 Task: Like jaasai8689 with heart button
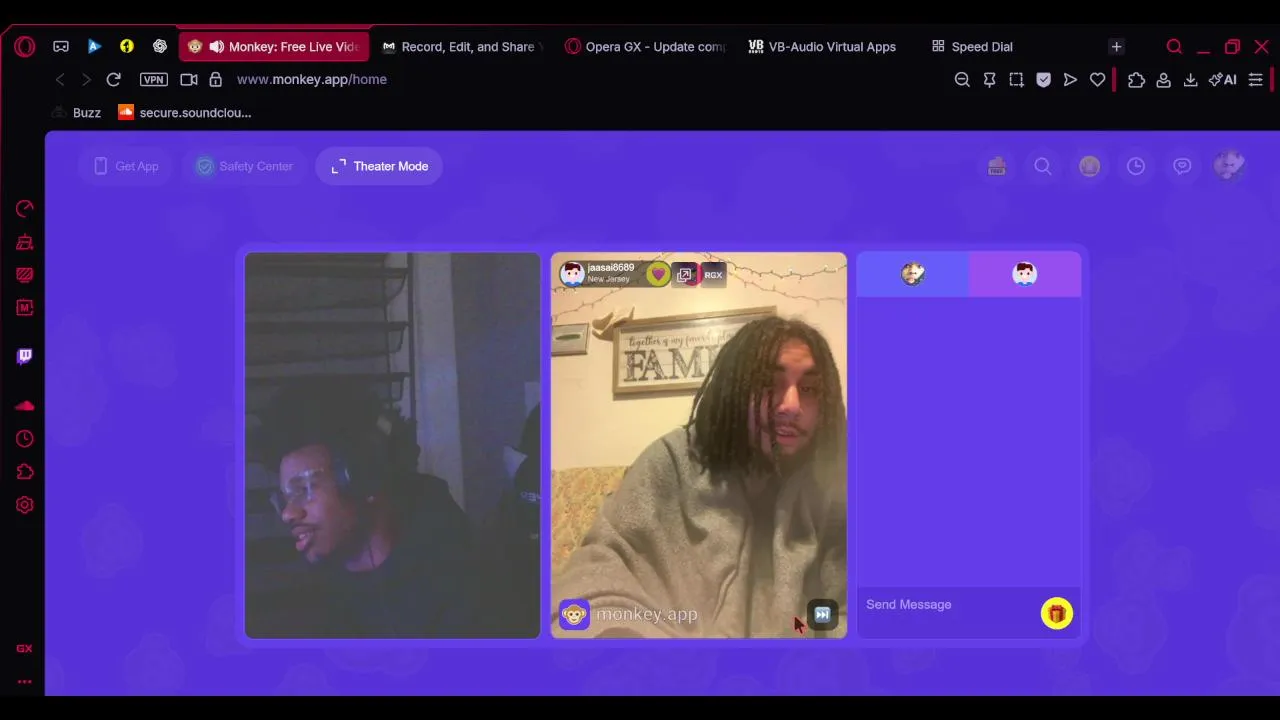pyautogui.click(x=658, y=274)
